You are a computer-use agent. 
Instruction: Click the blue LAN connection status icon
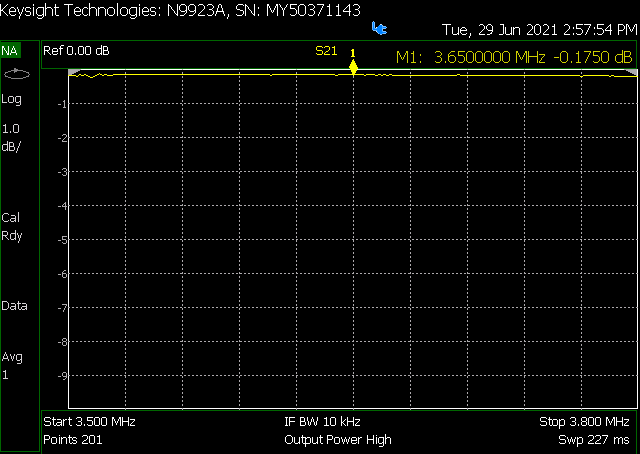click(x=379, y=28)
